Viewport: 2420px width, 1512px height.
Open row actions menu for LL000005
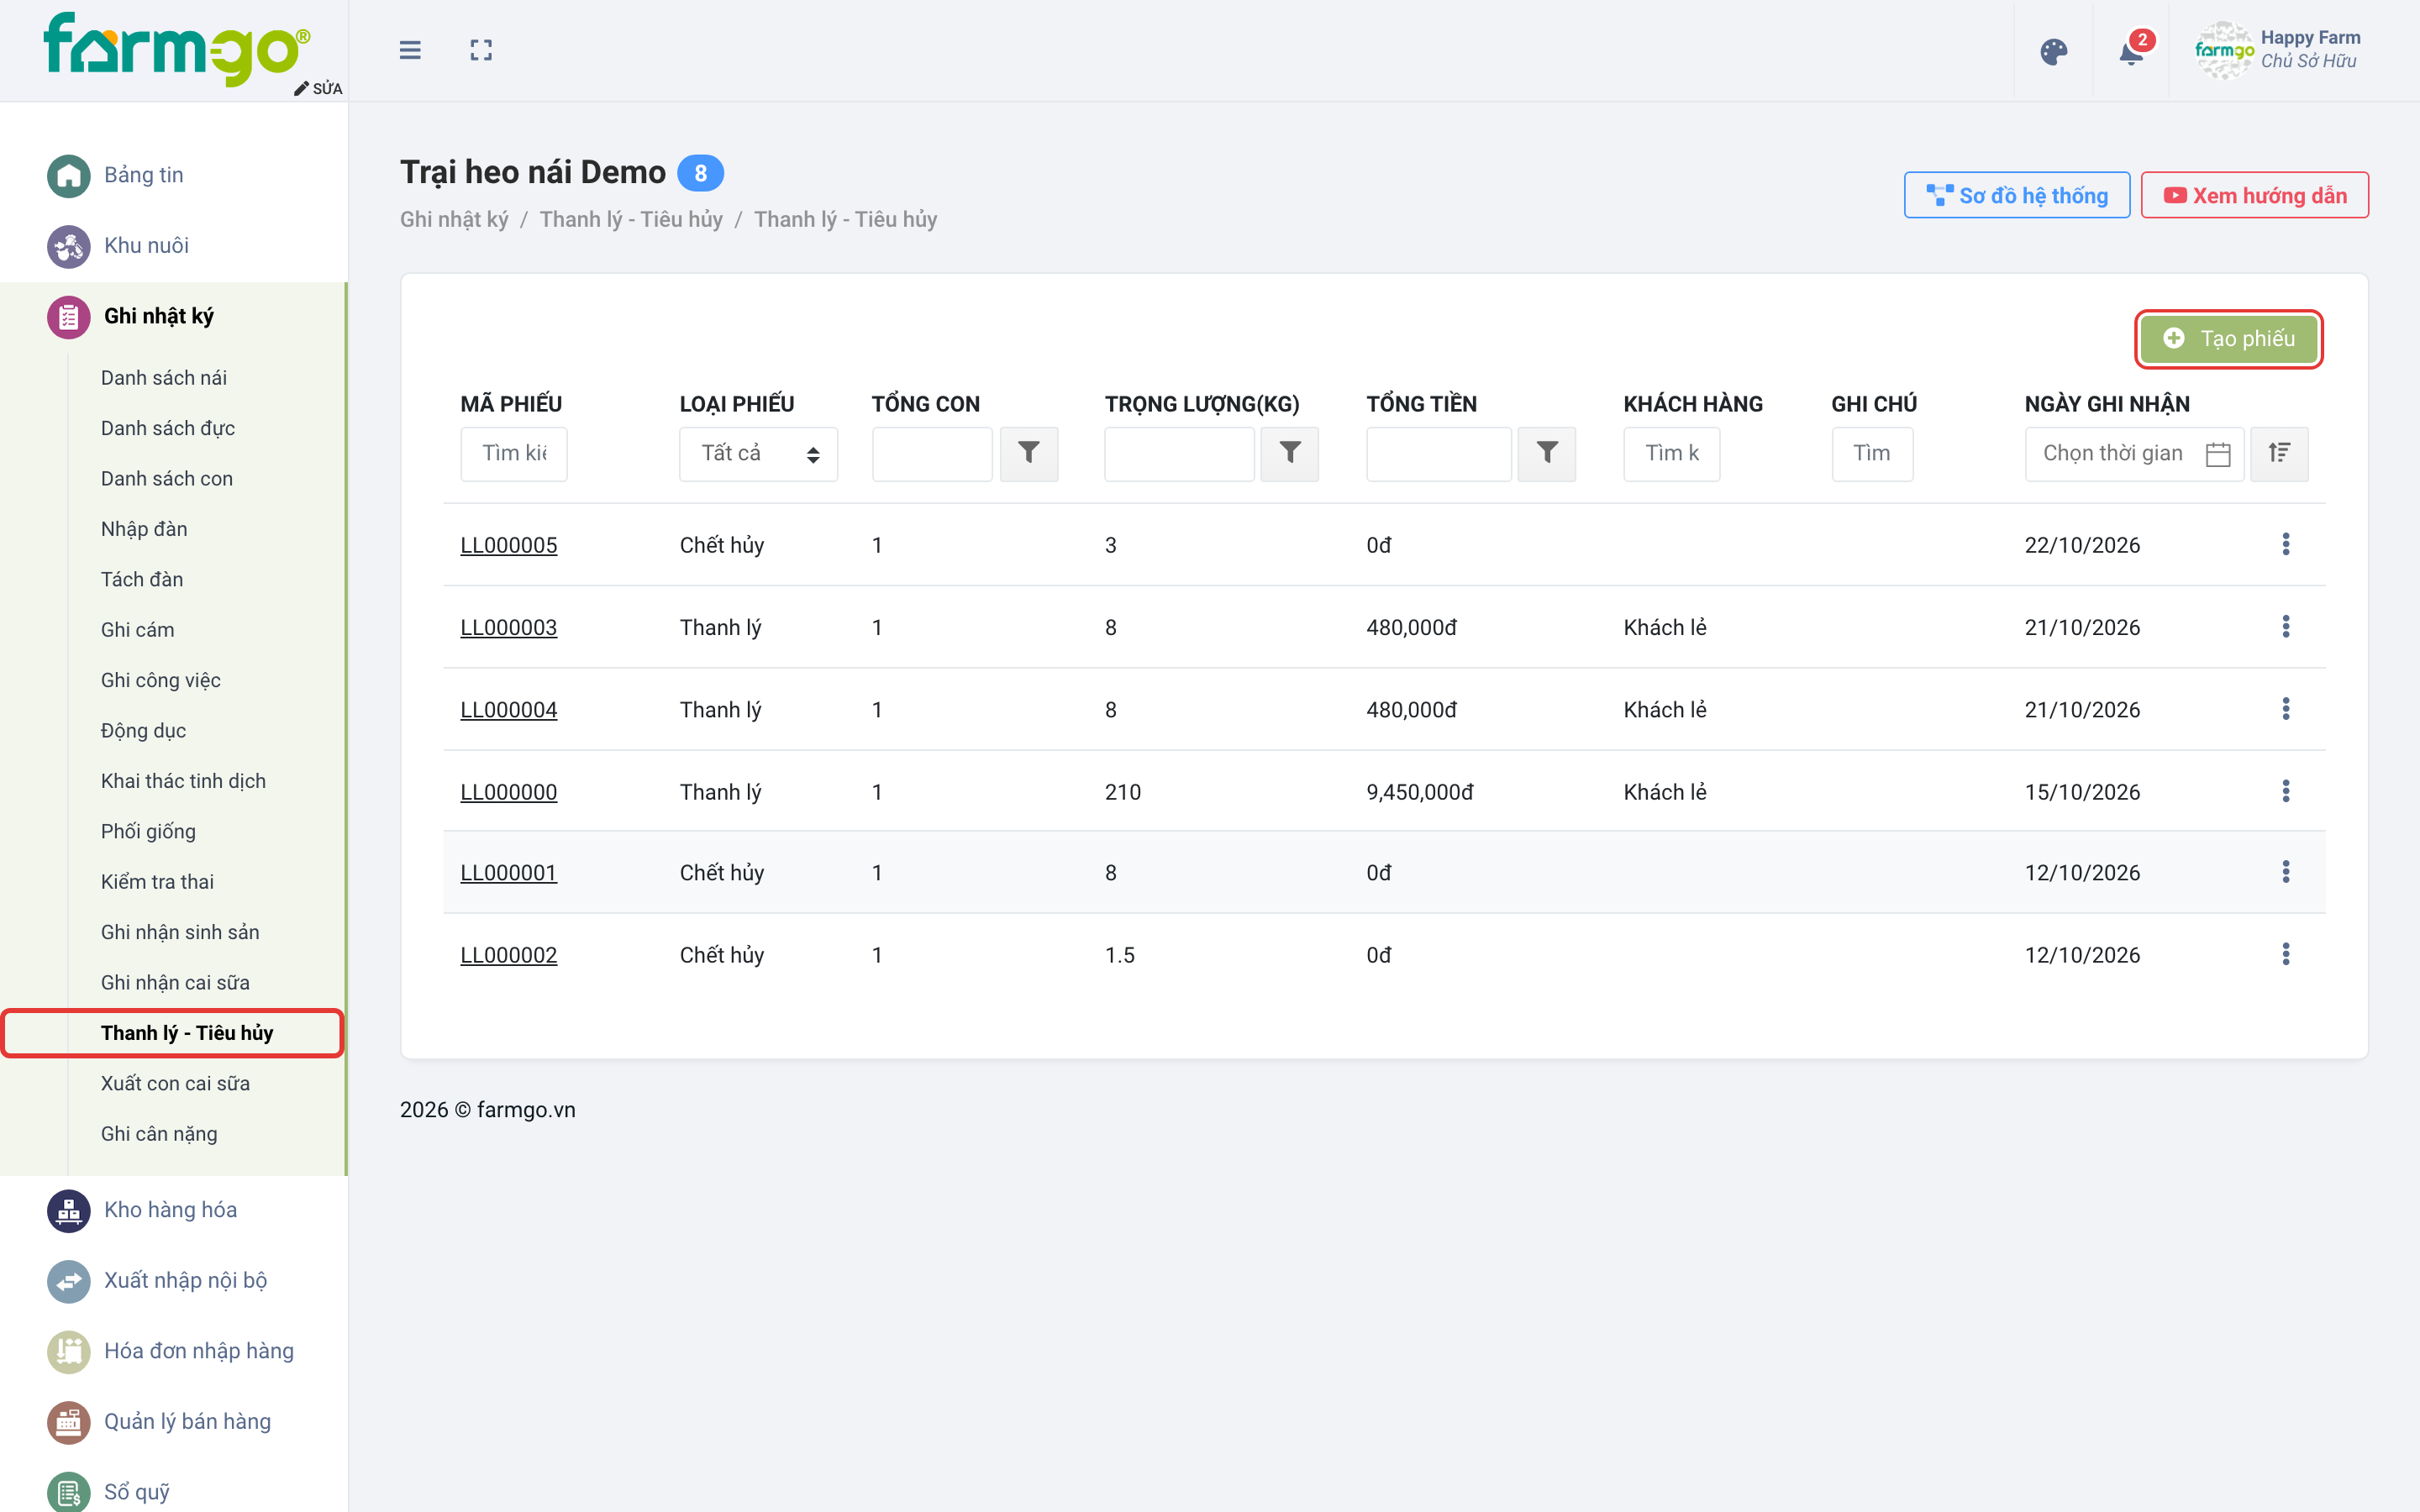tap(2285, 544)
